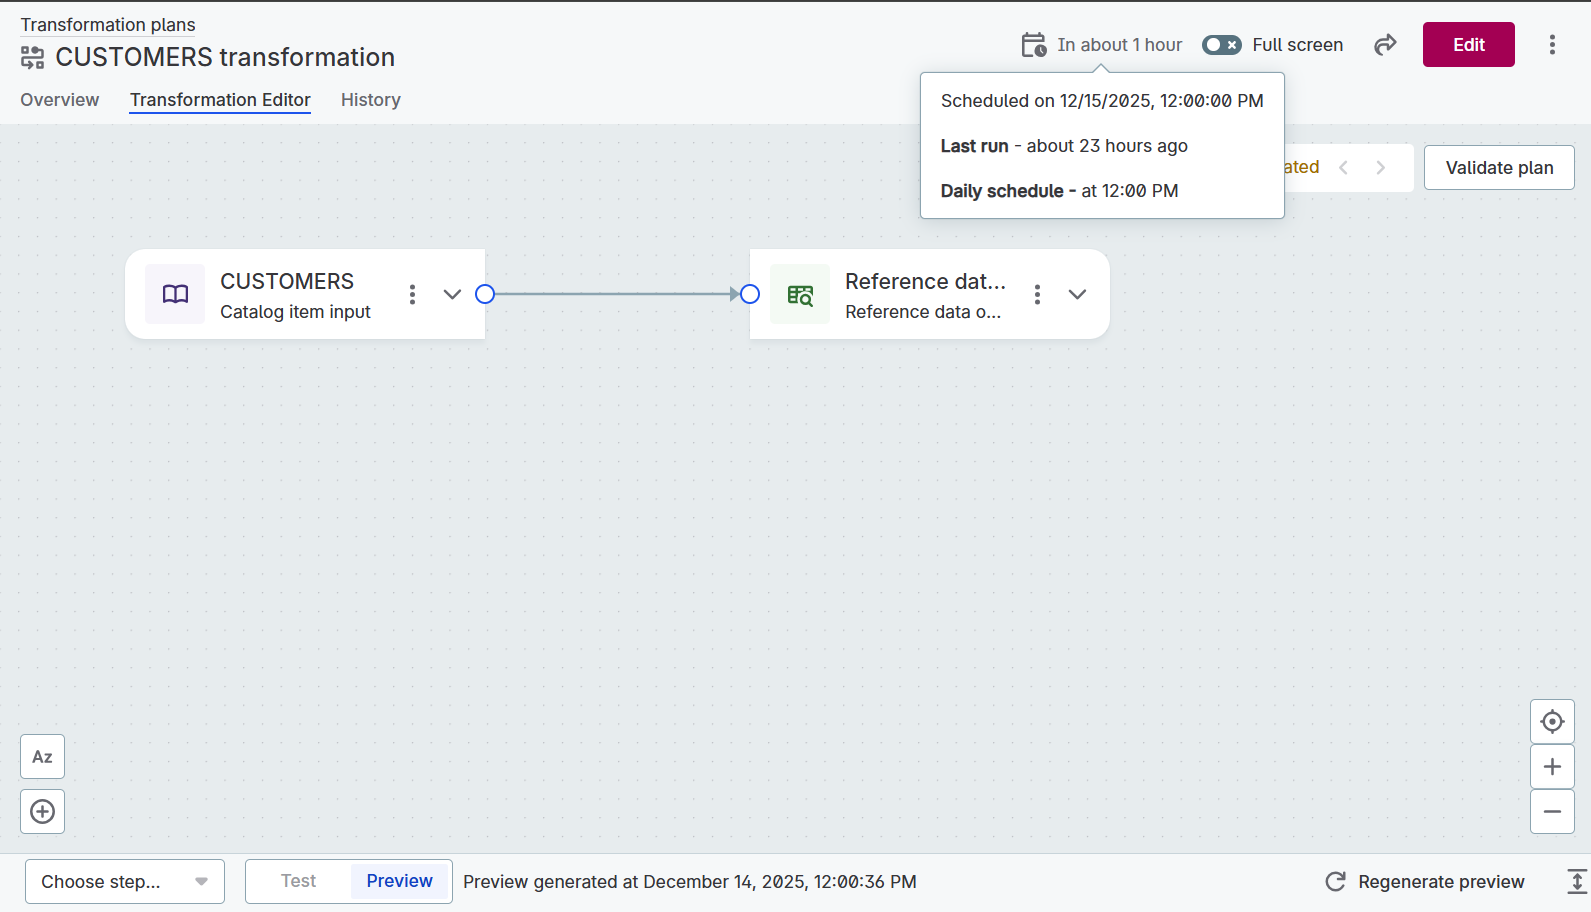Select Preview mode toggle
The width and height of the screenshot is (1591, 912).
click(399, 881)
